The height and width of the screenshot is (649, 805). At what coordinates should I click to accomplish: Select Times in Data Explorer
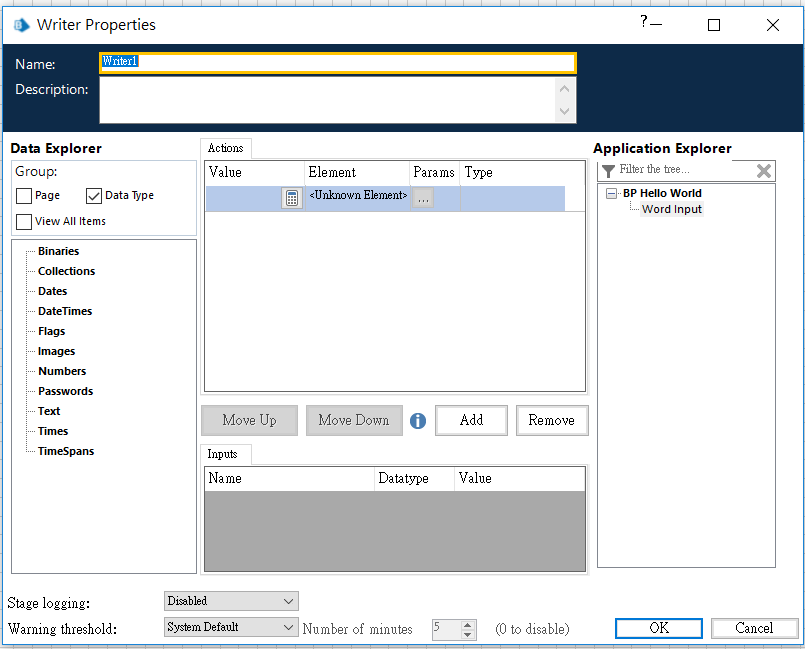pyautogui.click(x=53, y=431)
